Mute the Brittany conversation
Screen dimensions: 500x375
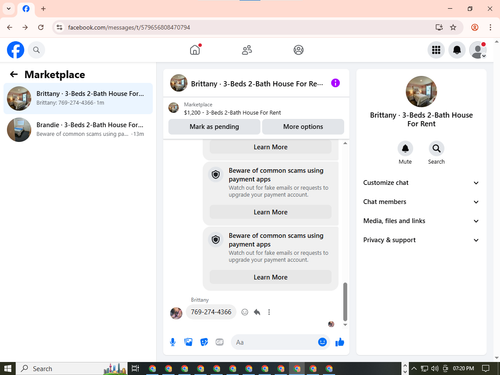(x=405, y=149)
